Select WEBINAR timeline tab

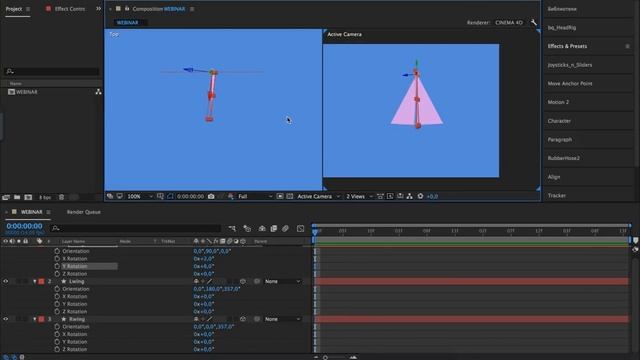pyautogui.click(x=31, y=212)
